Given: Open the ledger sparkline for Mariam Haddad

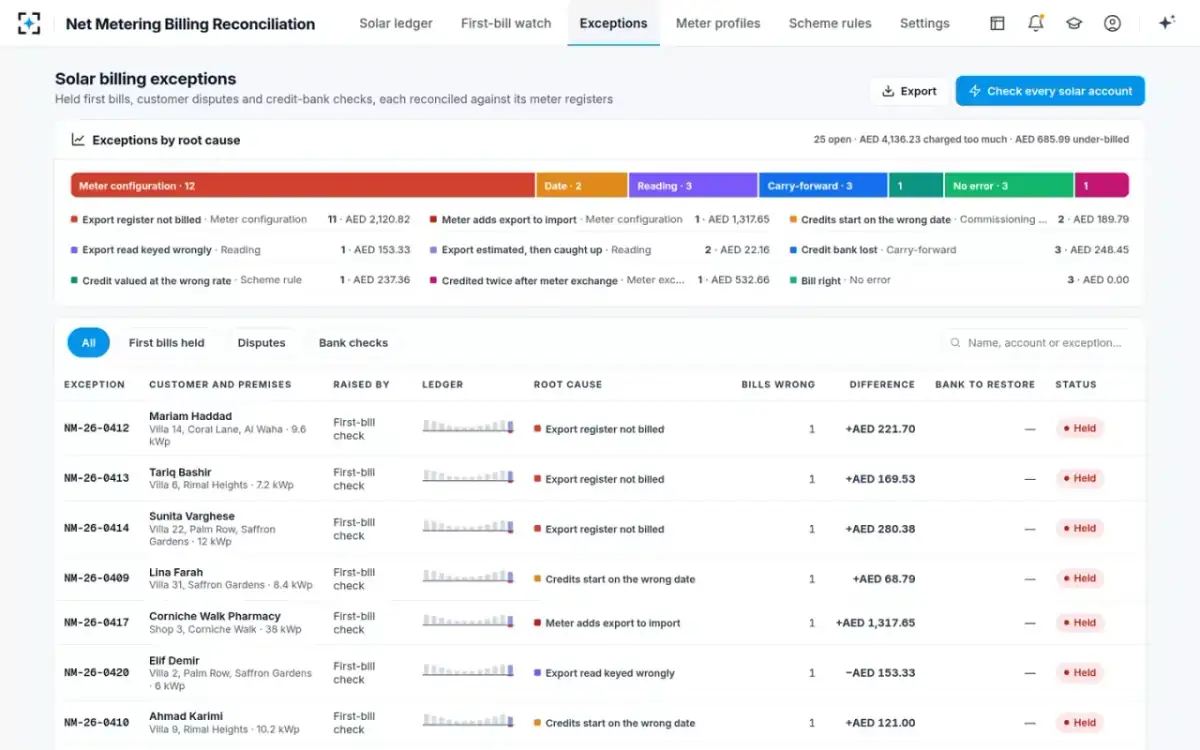Looking at the screenshot, I should [x=468, y=427].
